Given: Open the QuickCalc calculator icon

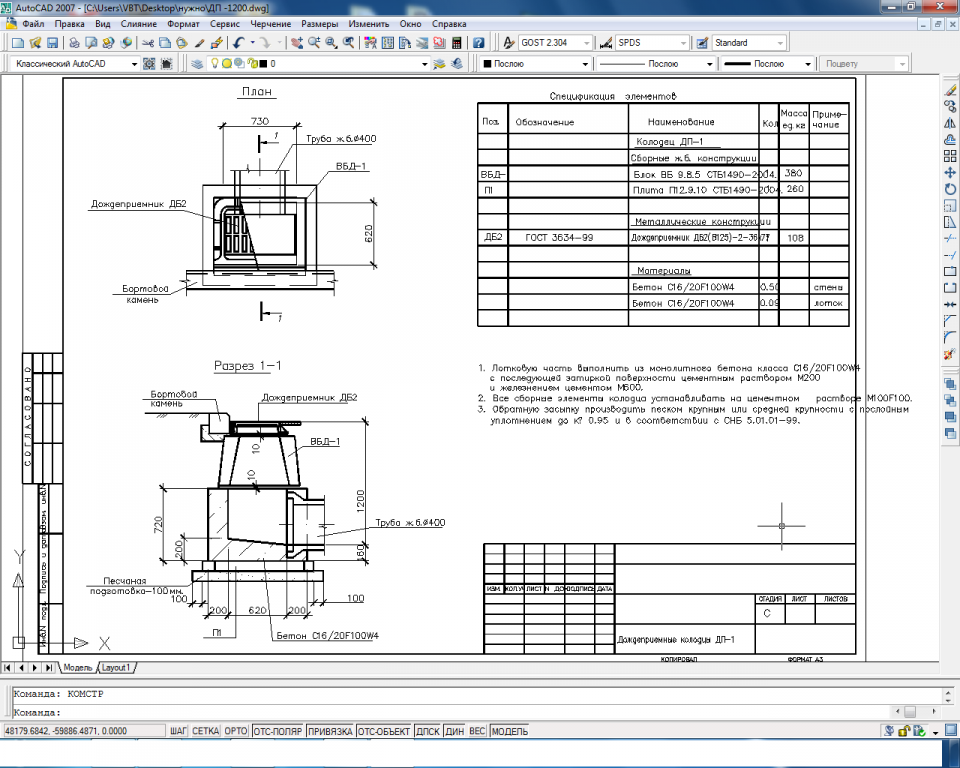Looking at the screenshot, I should pos(456,43).
